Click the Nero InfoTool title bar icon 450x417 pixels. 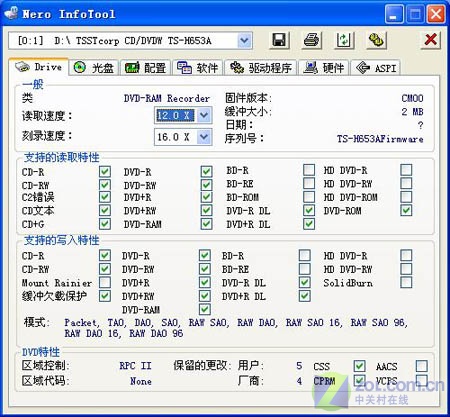11,13
